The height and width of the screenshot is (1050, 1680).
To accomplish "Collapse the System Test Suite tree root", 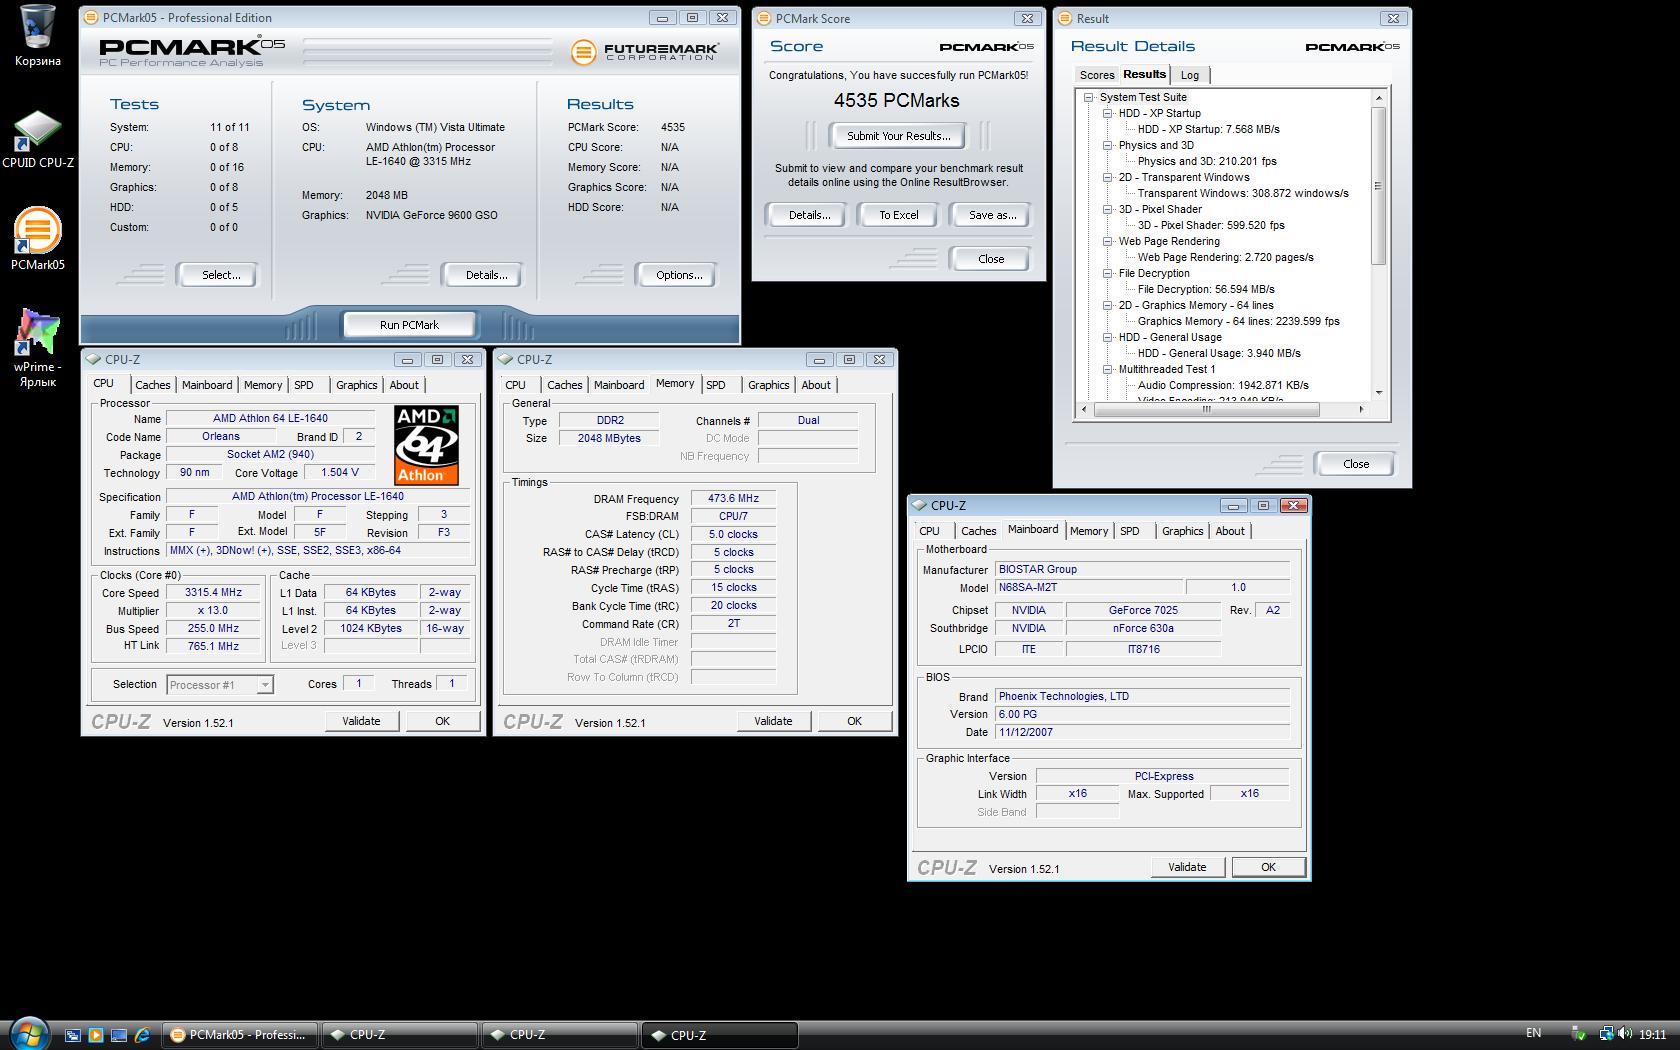I will click(x=1088, y=97).
